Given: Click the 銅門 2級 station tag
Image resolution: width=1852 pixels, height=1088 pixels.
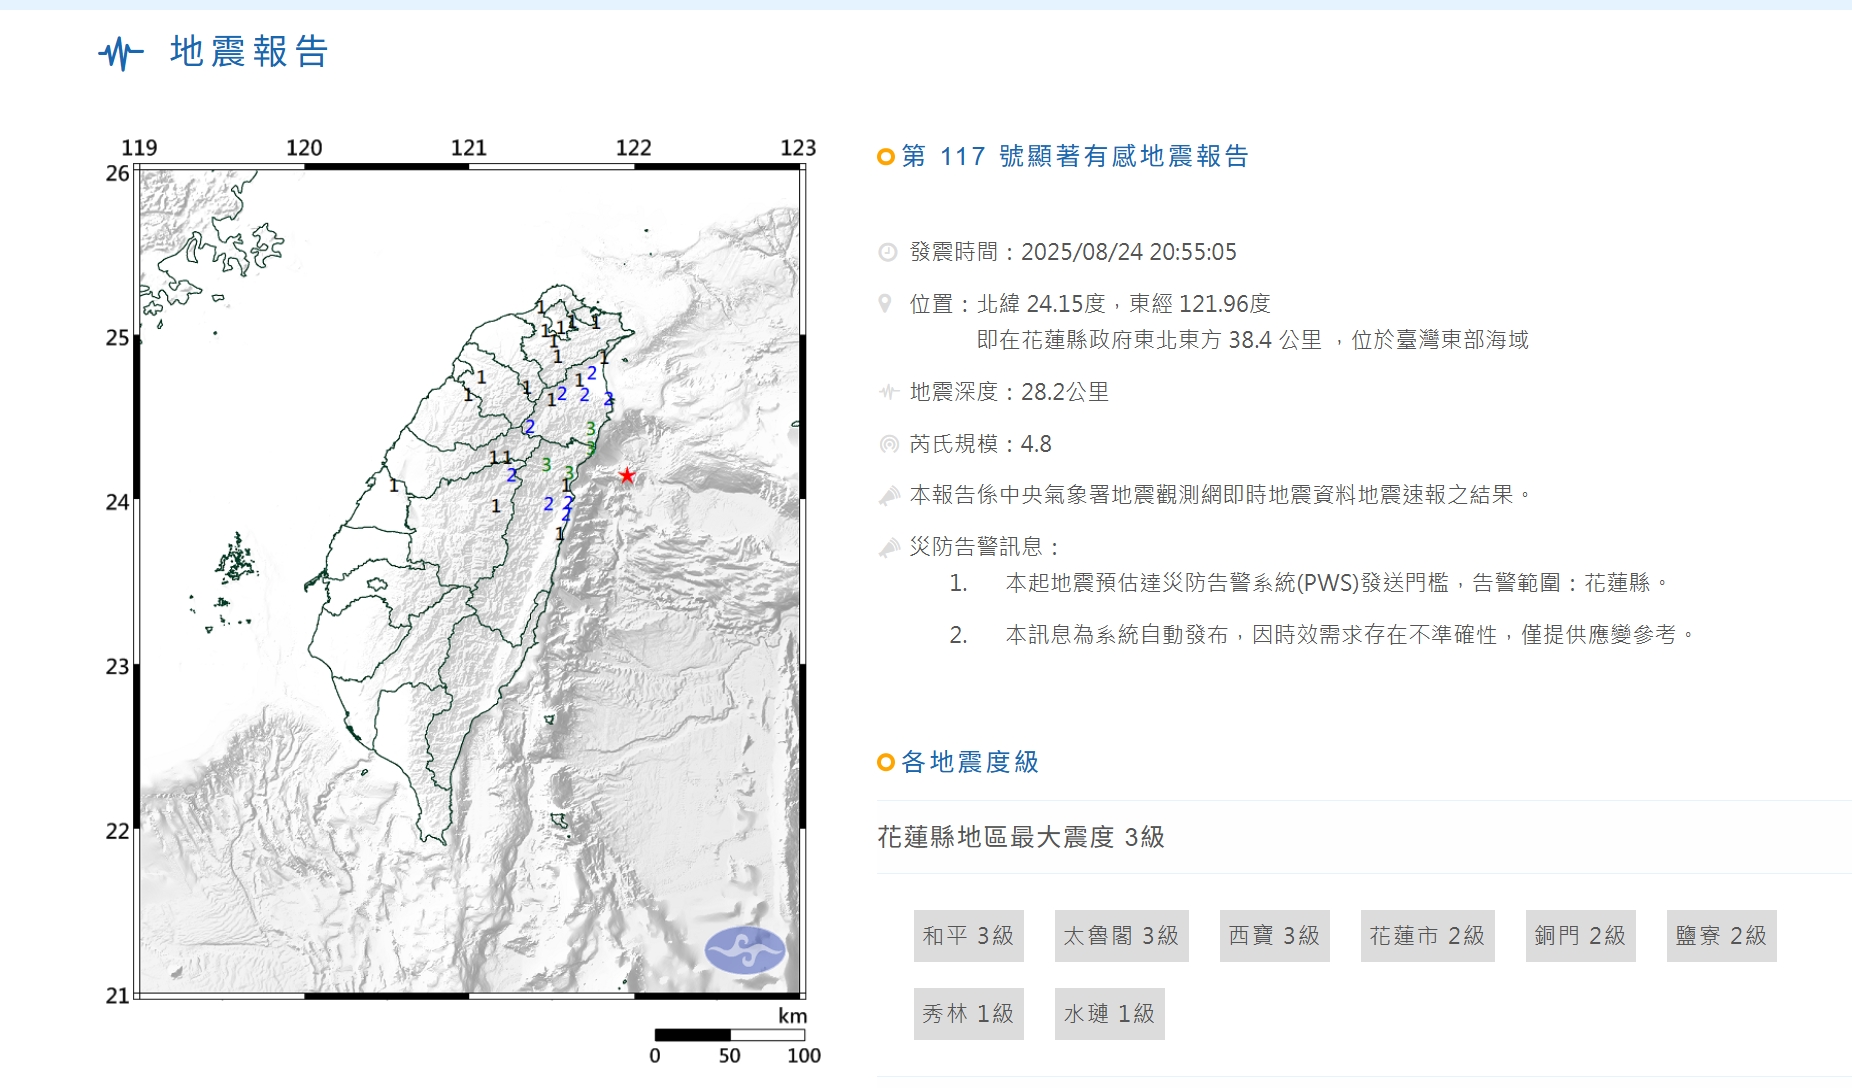Looking at the screenshot, I should (x=1580, y=936).
